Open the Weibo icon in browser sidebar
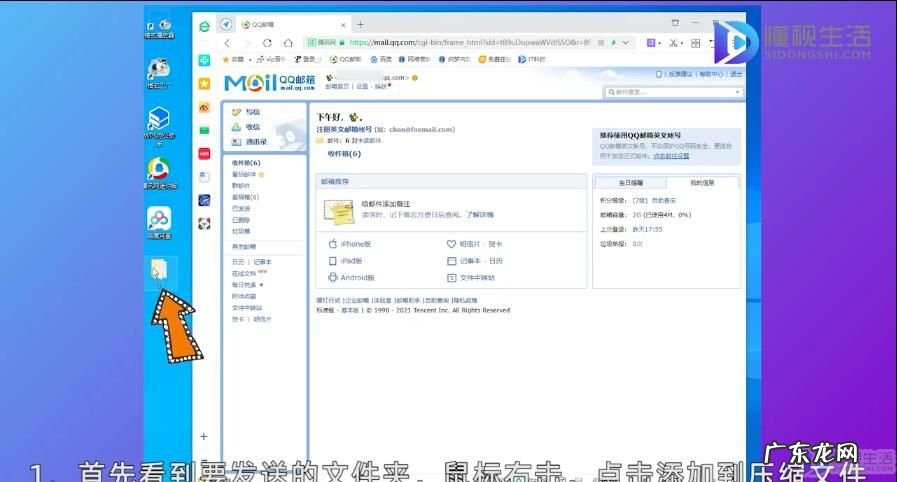Screen dimensions: 897x482 click(204, 107)
